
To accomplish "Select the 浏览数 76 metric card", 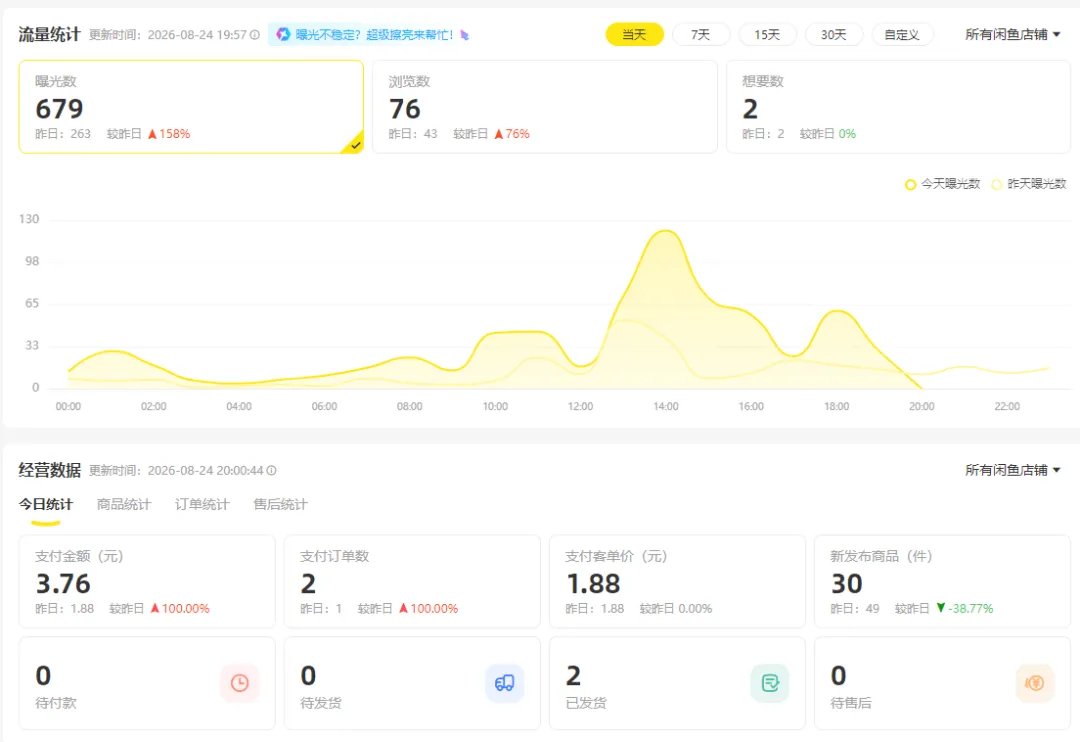I will click(545, 107).
